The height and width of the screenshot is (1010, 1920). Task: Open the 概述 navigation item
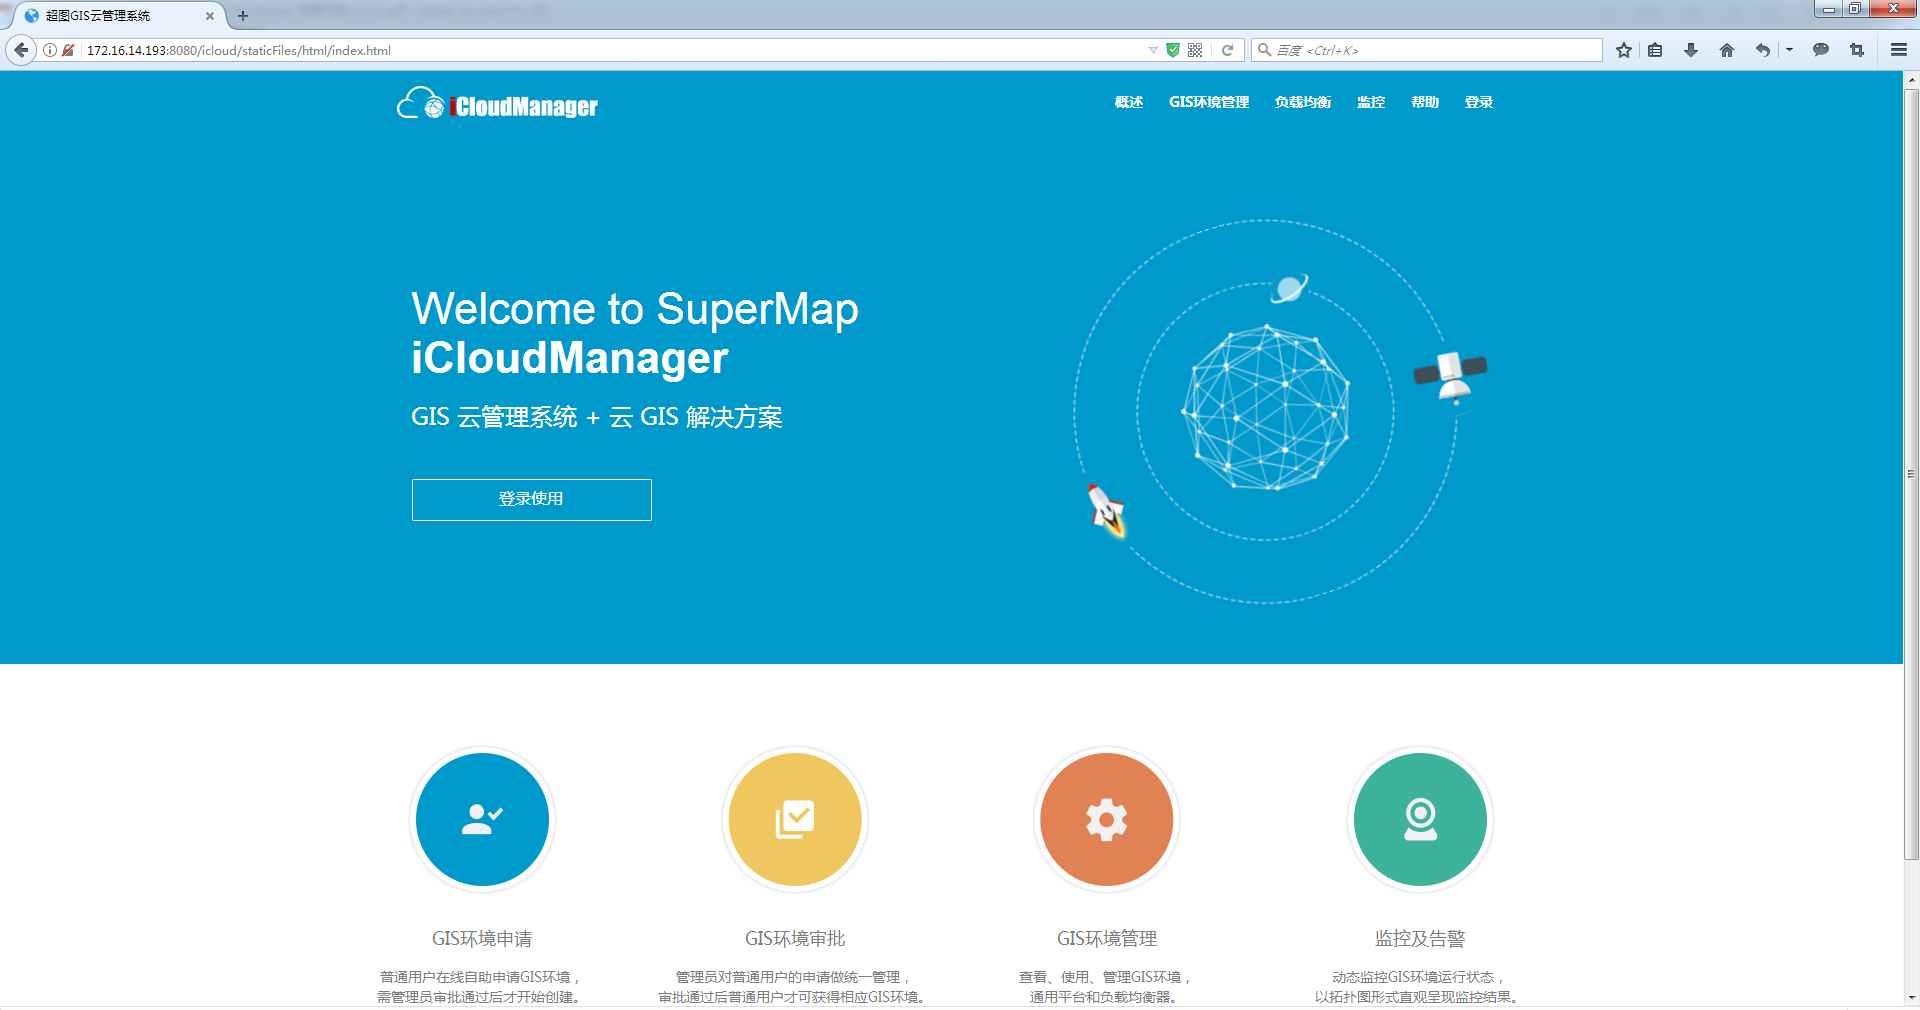(x=1129, y=102)
